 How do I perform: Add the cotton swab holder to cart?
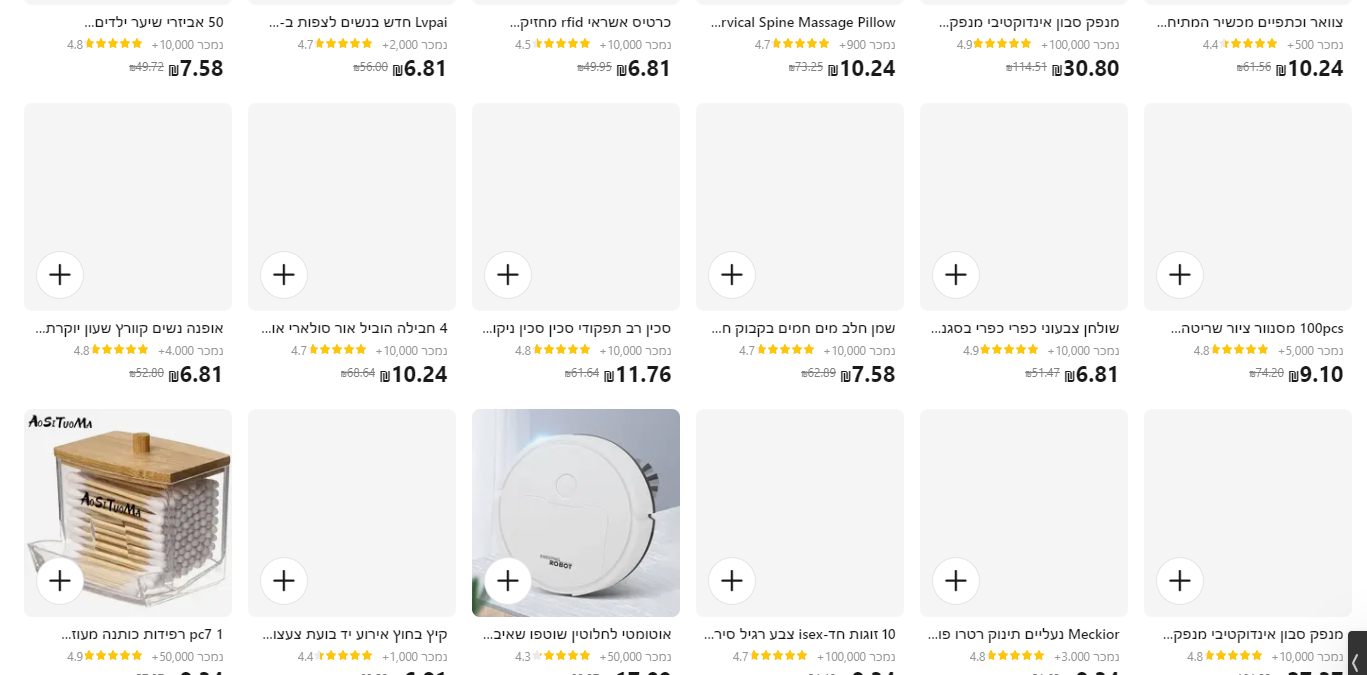click(x=60, y=581)
